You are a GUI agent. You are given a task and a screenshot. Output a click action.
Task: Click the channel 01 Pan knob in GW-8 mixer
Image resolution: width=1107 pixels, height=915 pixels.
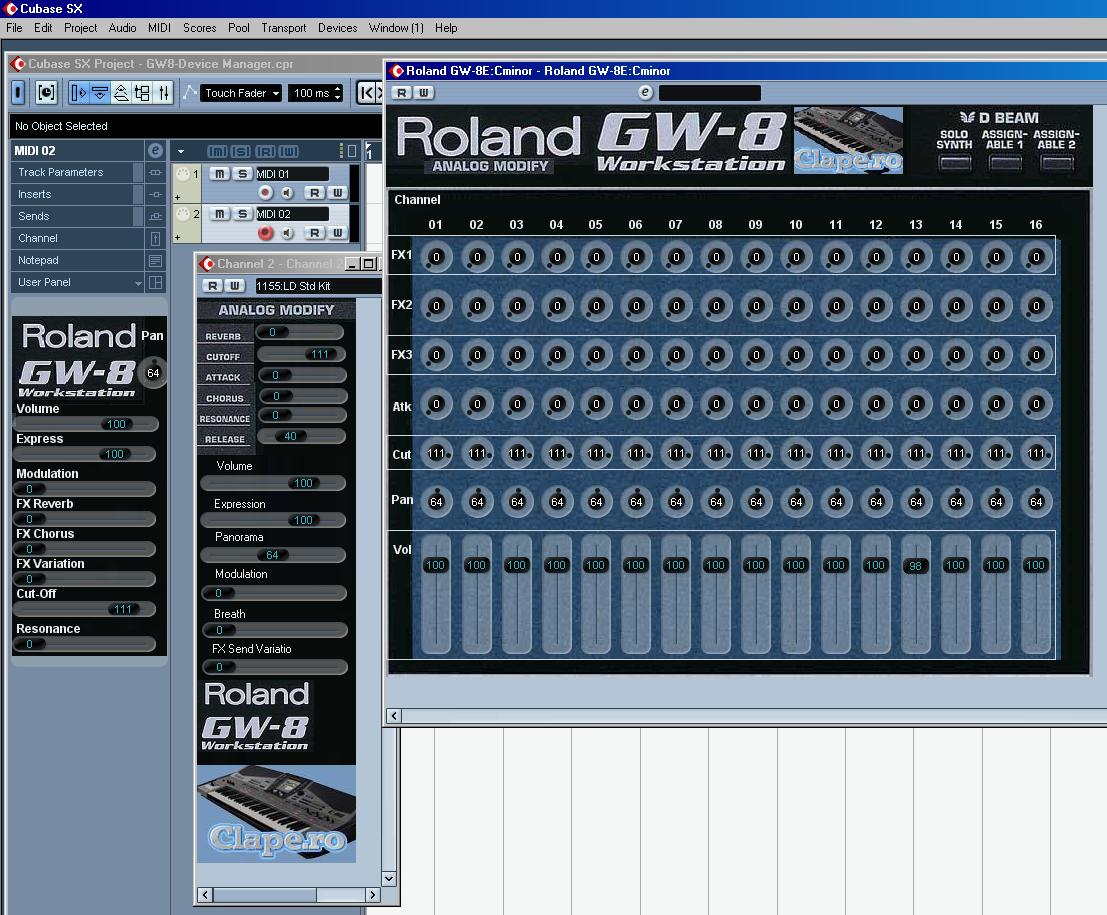pyautogui.click(x=436, y=501)
